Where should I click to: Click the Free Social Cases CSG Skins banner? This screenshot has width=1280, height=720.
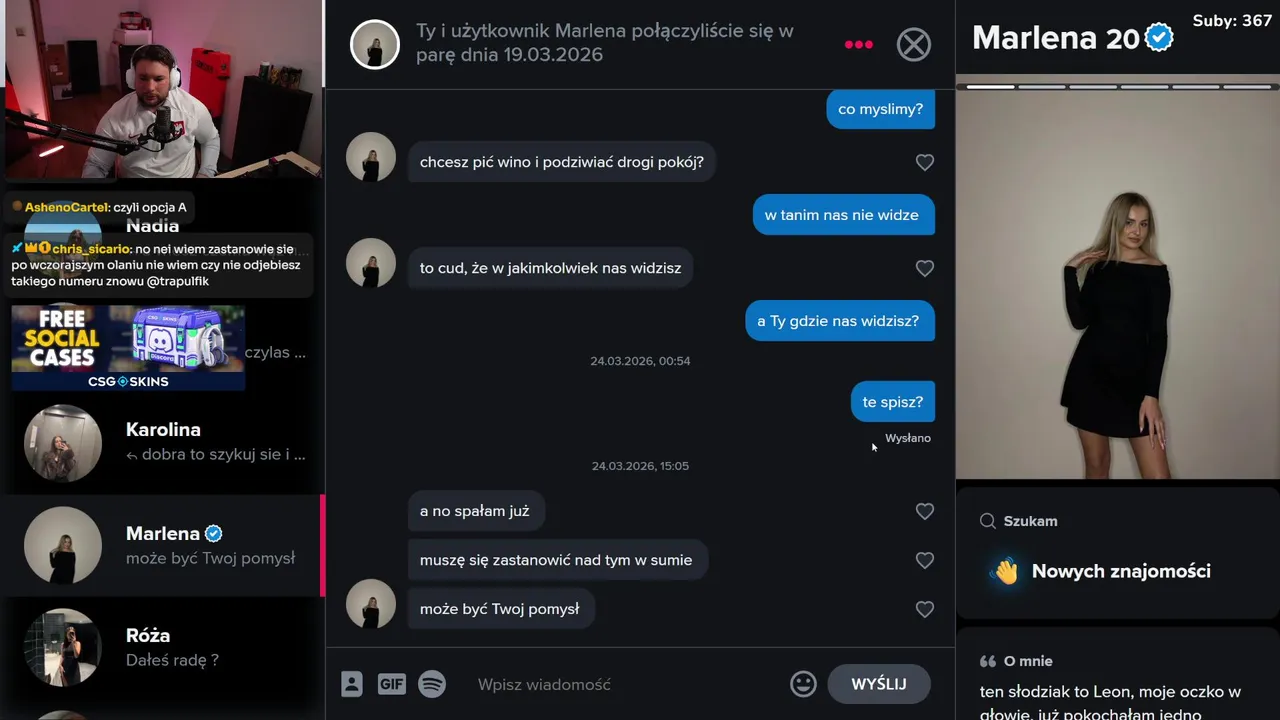(128, 348)
